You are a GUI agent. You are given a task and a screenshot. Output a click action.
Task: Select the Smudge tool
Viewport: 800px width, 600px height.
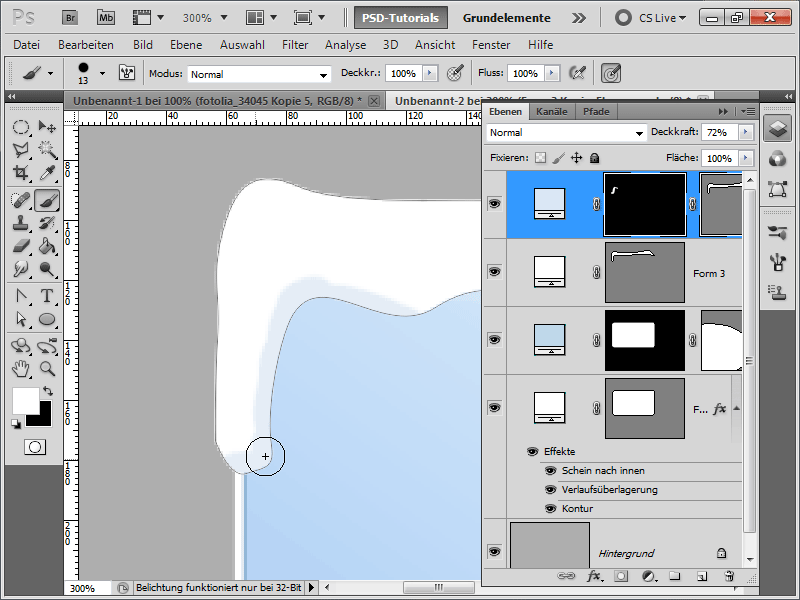click(x=21, y=268)
